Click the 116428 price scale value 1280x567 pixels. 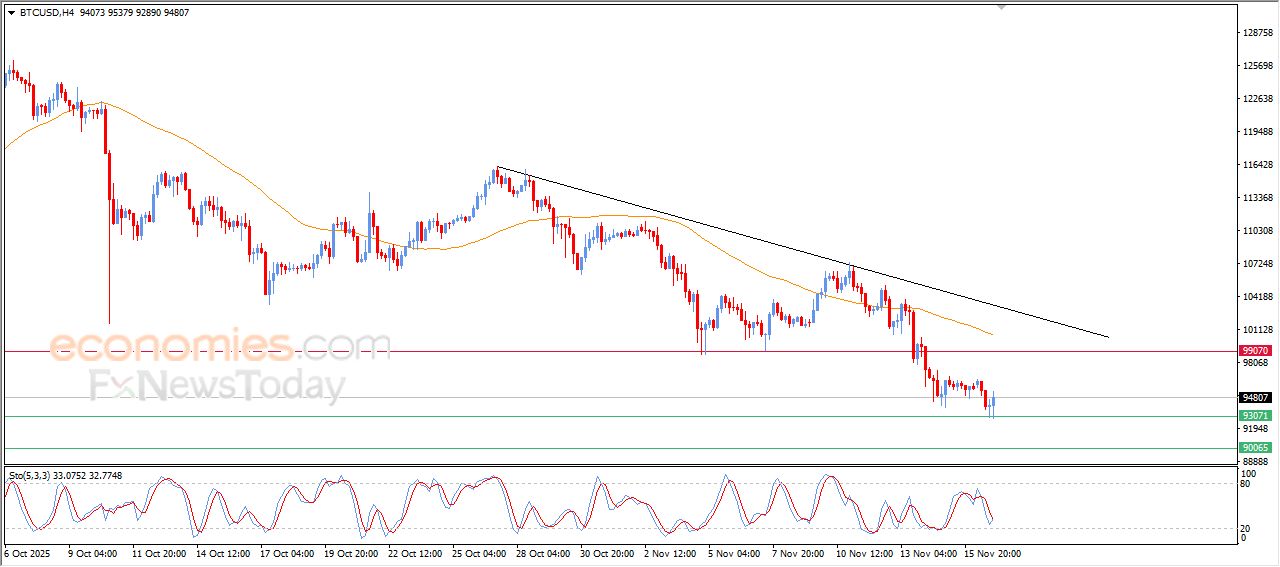point(1256,165)
